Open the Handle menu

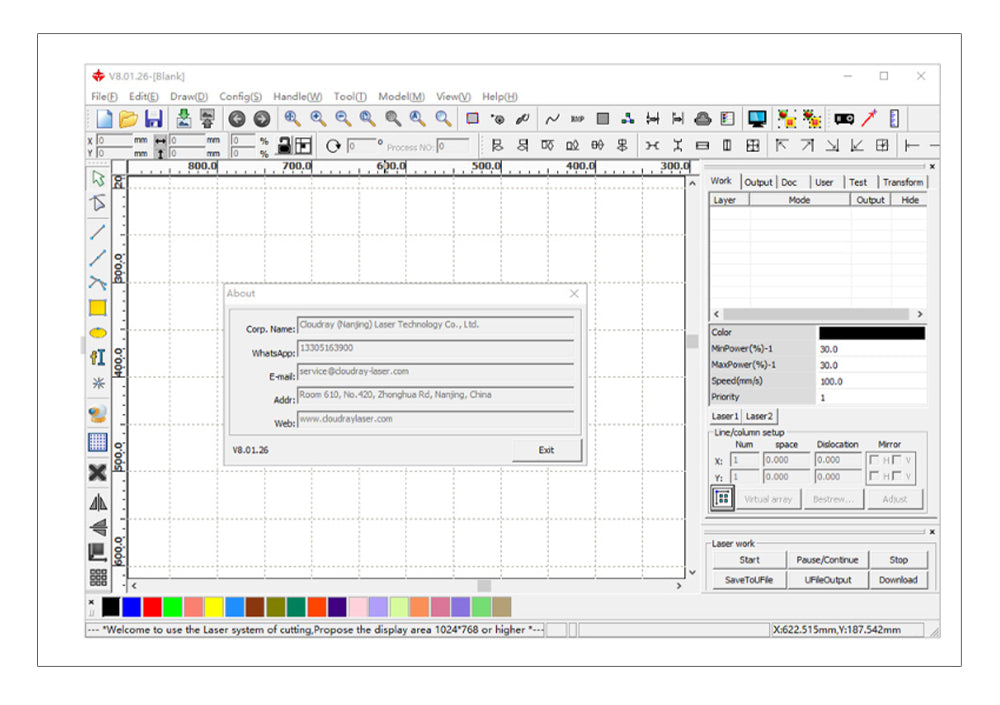pyautogui.click(x=297, y=97)
